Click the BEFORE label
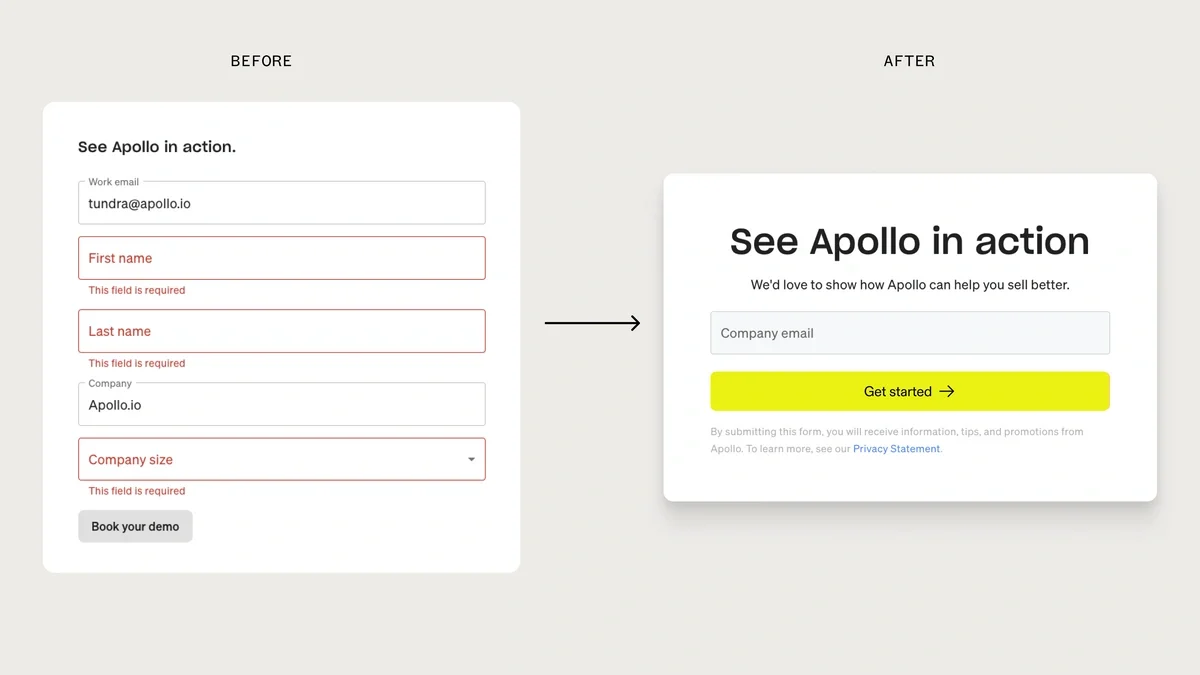The height and width of the screenshot is (675, 1200). [261, 61]
